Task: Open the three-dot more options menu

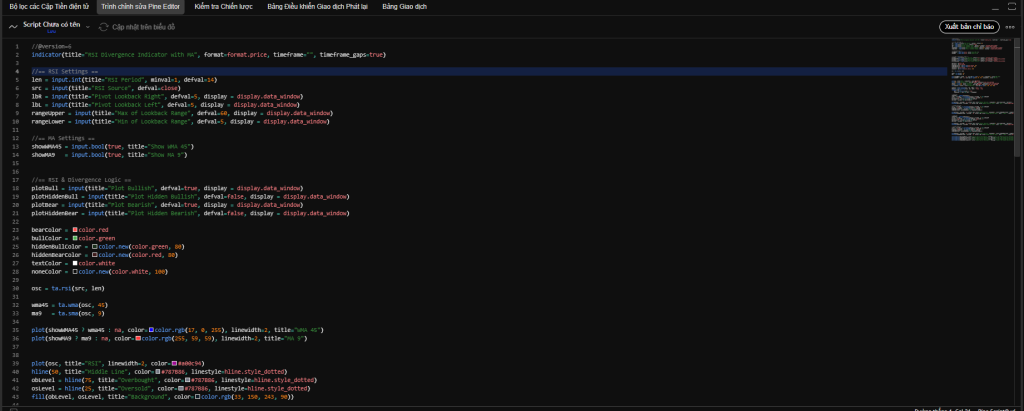Action: 1012,26
